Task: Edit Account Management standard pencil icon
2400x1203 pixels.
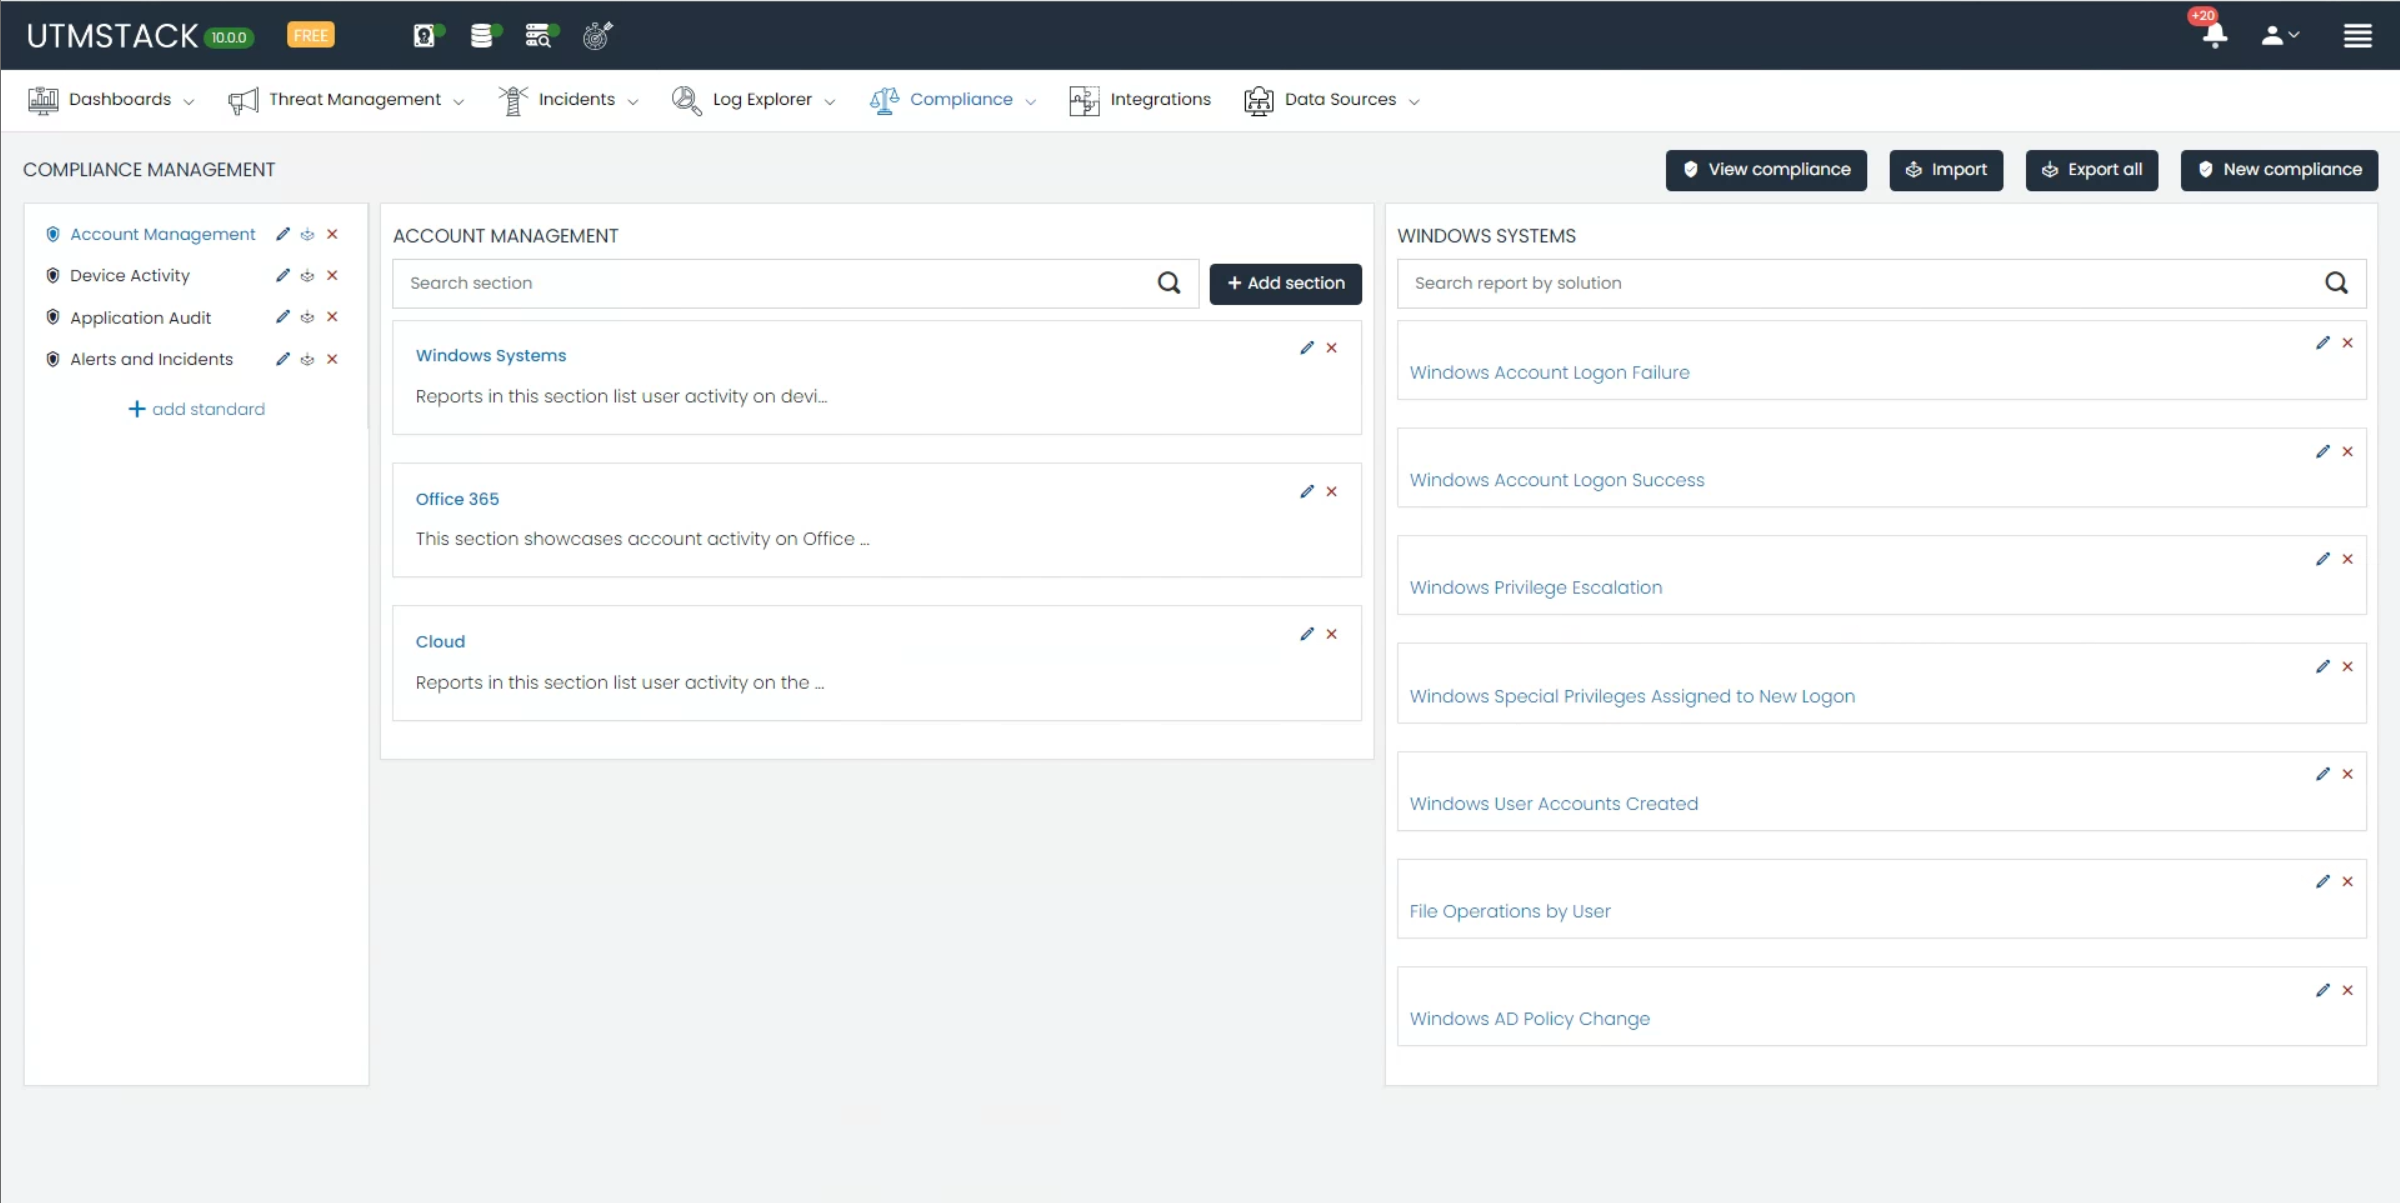Action: click(283, 234)
